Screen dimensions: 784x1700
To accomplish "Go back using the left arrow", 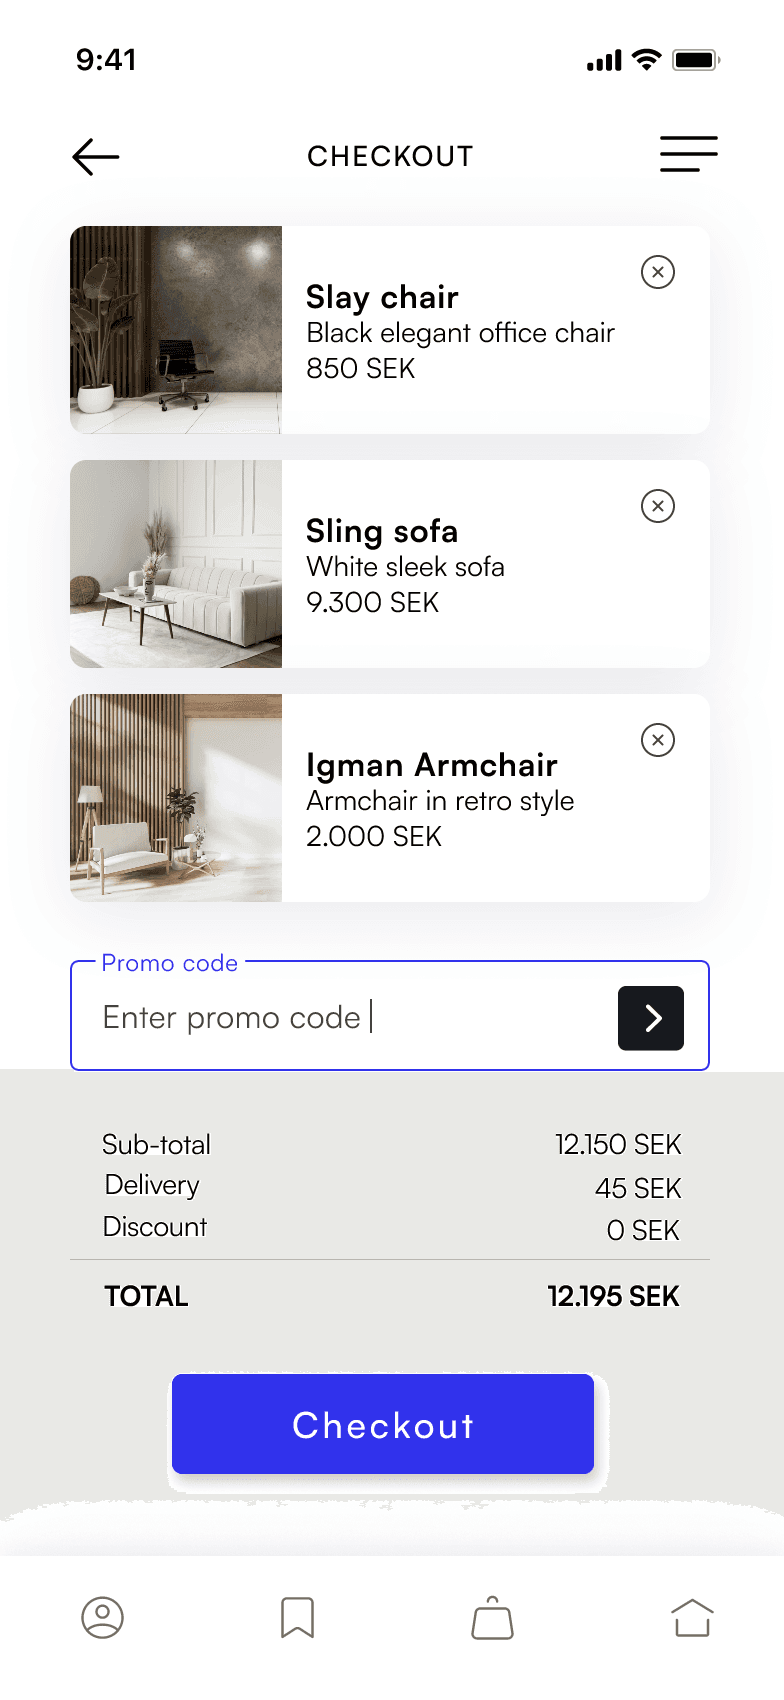I will [96, 157].
